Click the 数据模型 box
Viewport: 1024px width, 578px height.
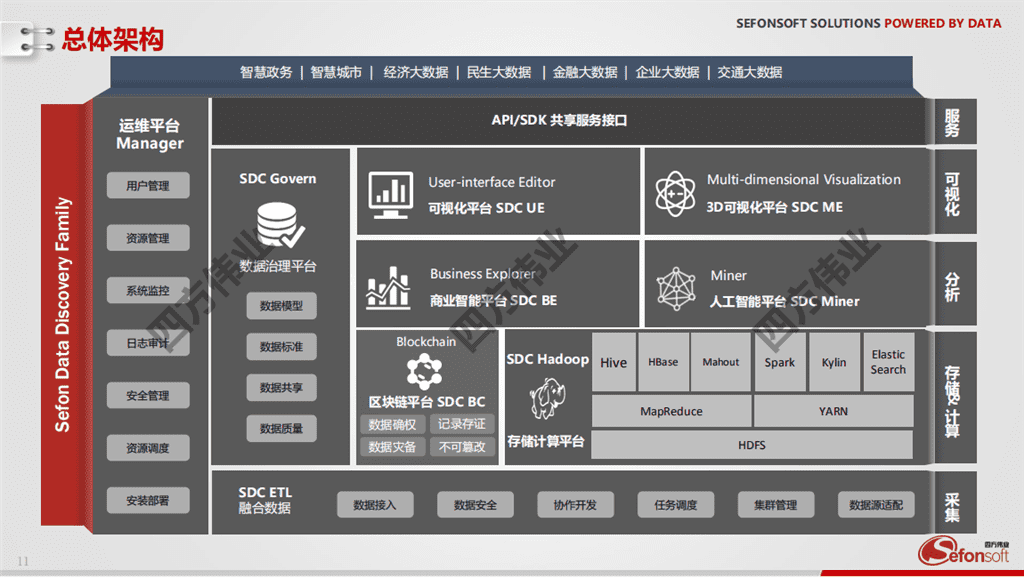tap(281, 306)
